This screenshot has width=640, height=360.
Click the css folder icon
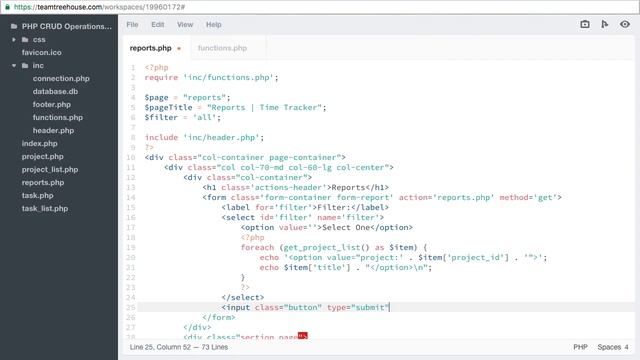pyautogui.click(x=25, y=40)
